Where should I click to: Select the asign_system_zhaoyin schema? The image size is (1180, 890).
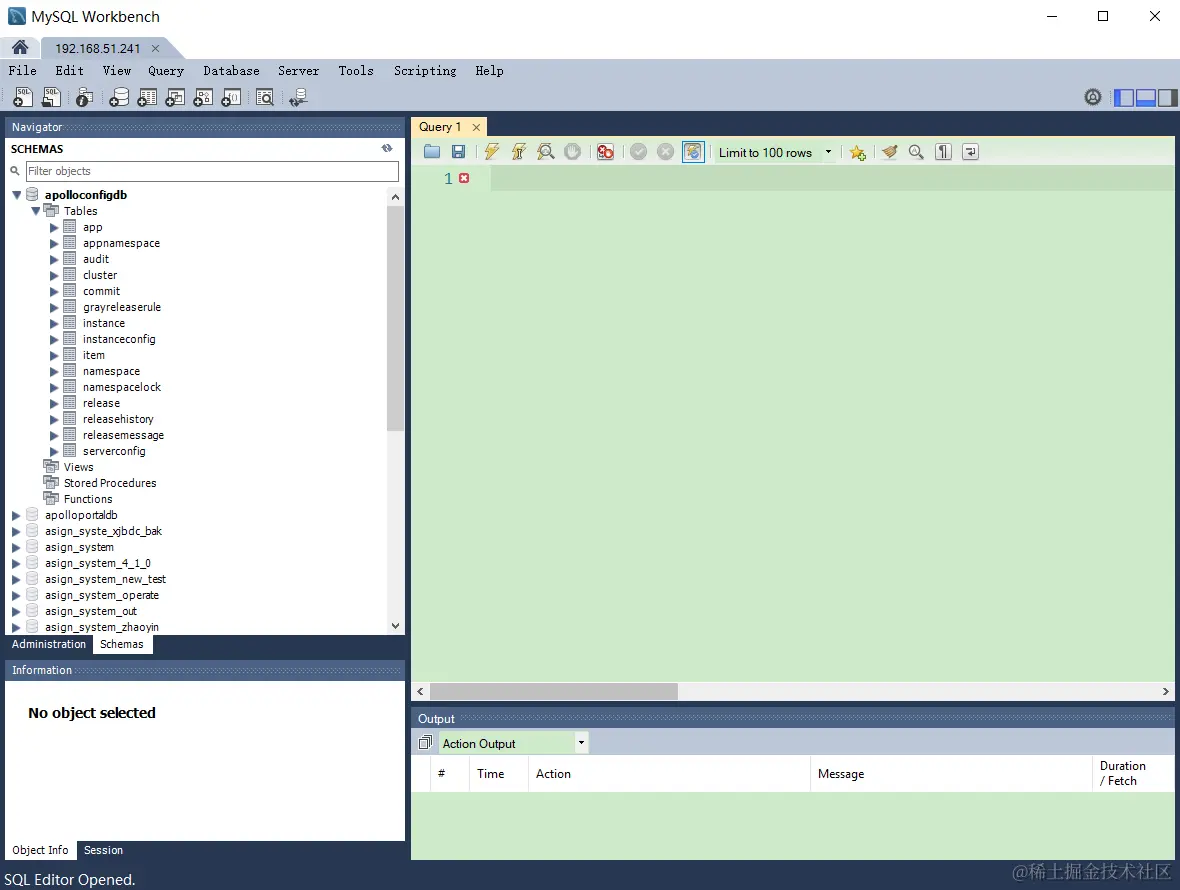102,627
